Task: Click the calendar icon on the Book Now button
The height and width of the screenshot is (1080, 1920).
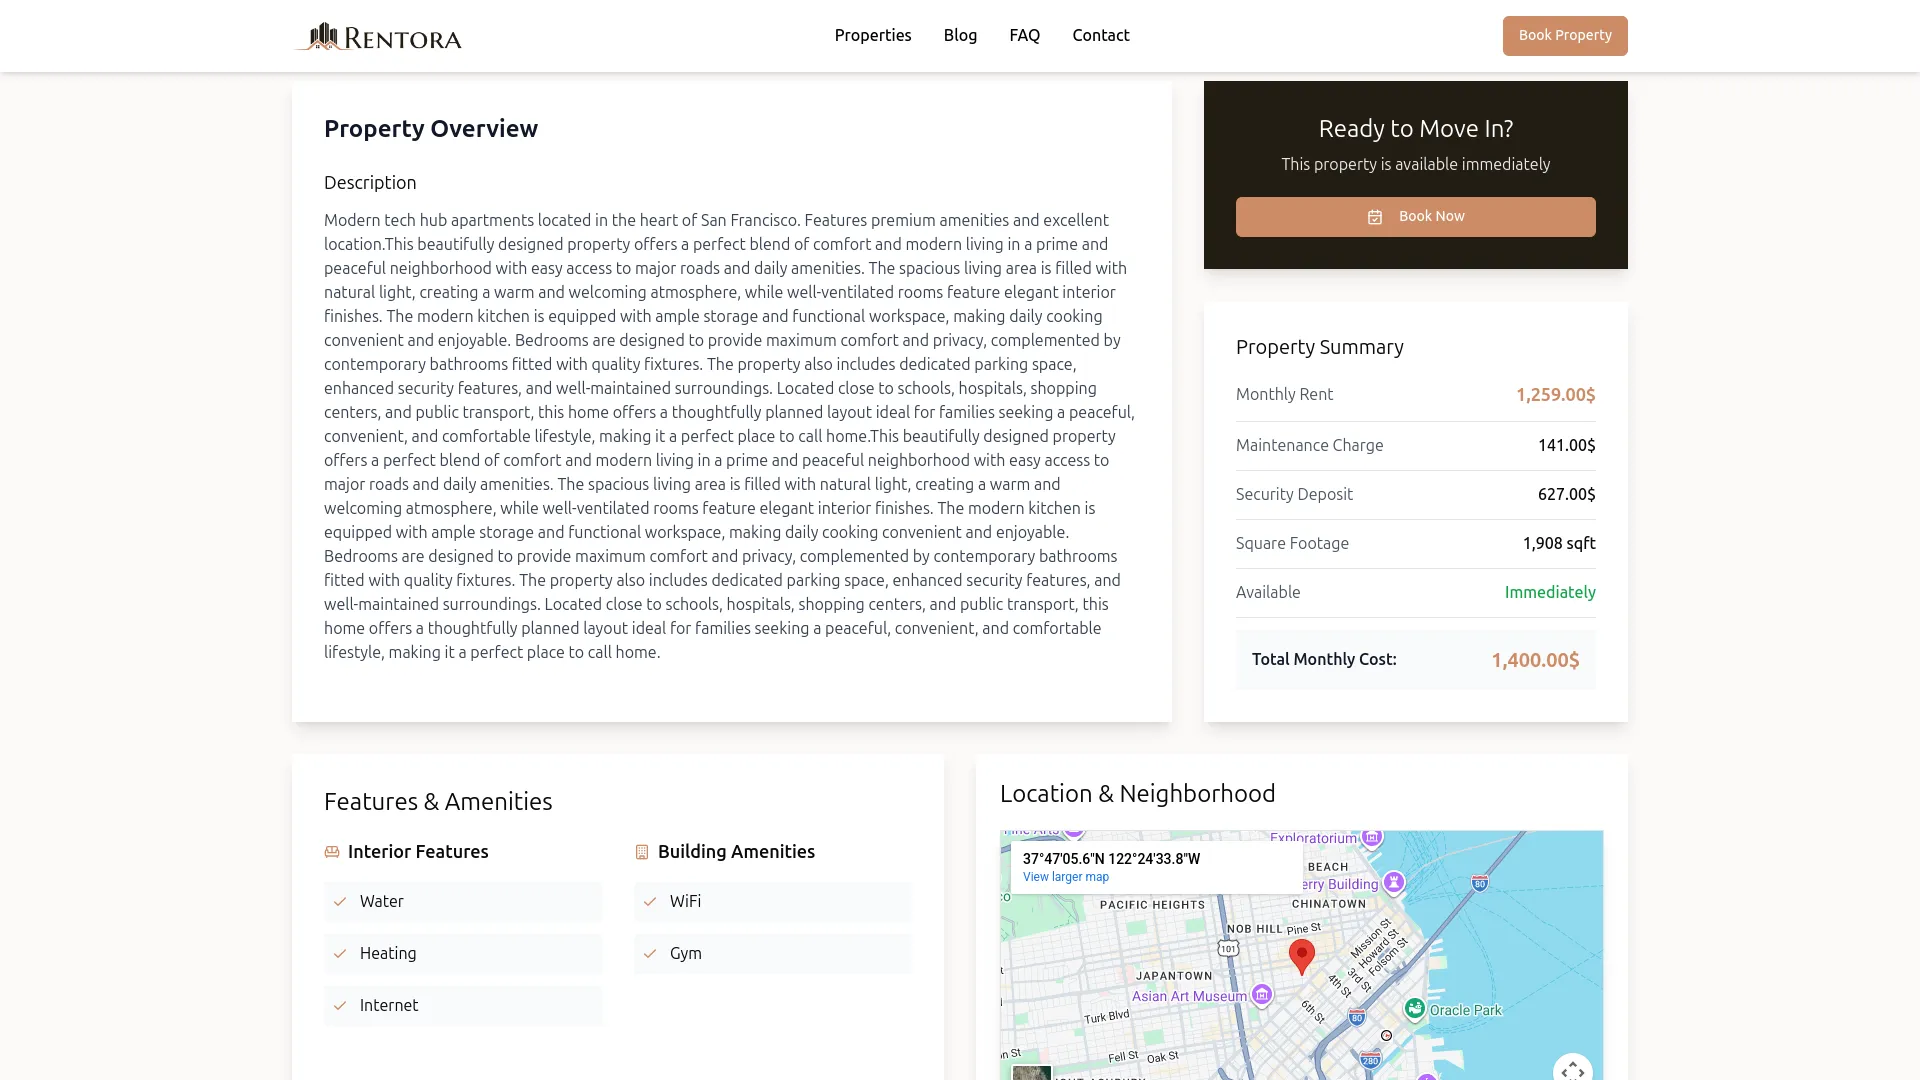Action: pos(1374,216)
